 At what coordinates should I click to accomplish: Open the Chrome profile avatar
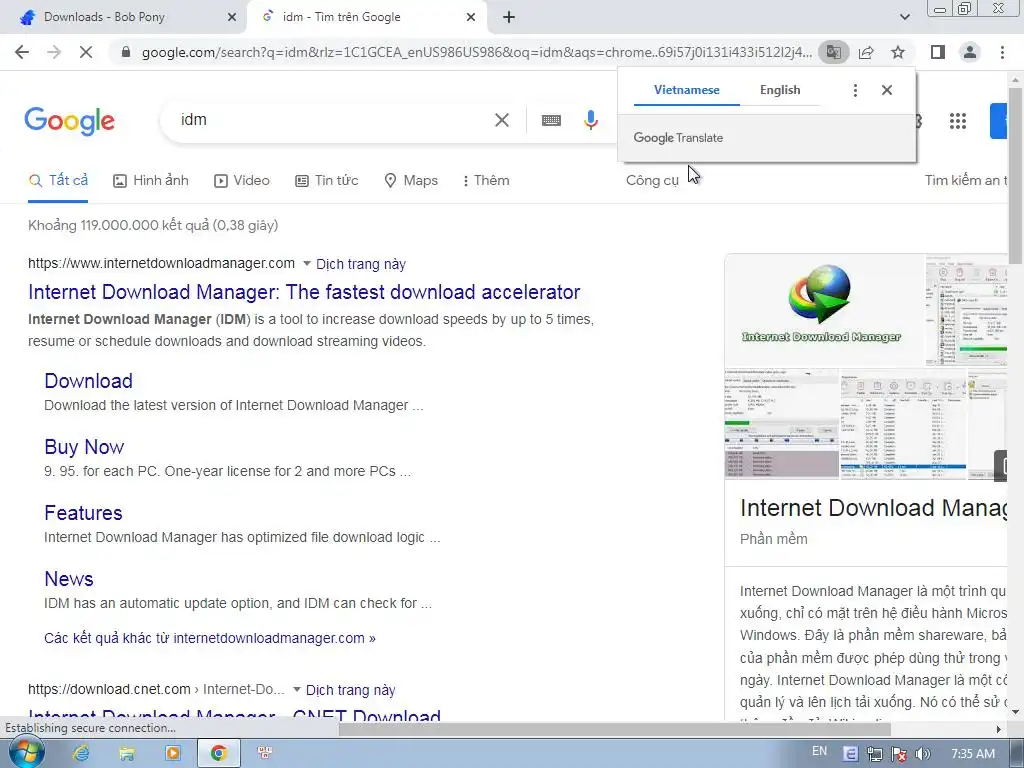970,52
